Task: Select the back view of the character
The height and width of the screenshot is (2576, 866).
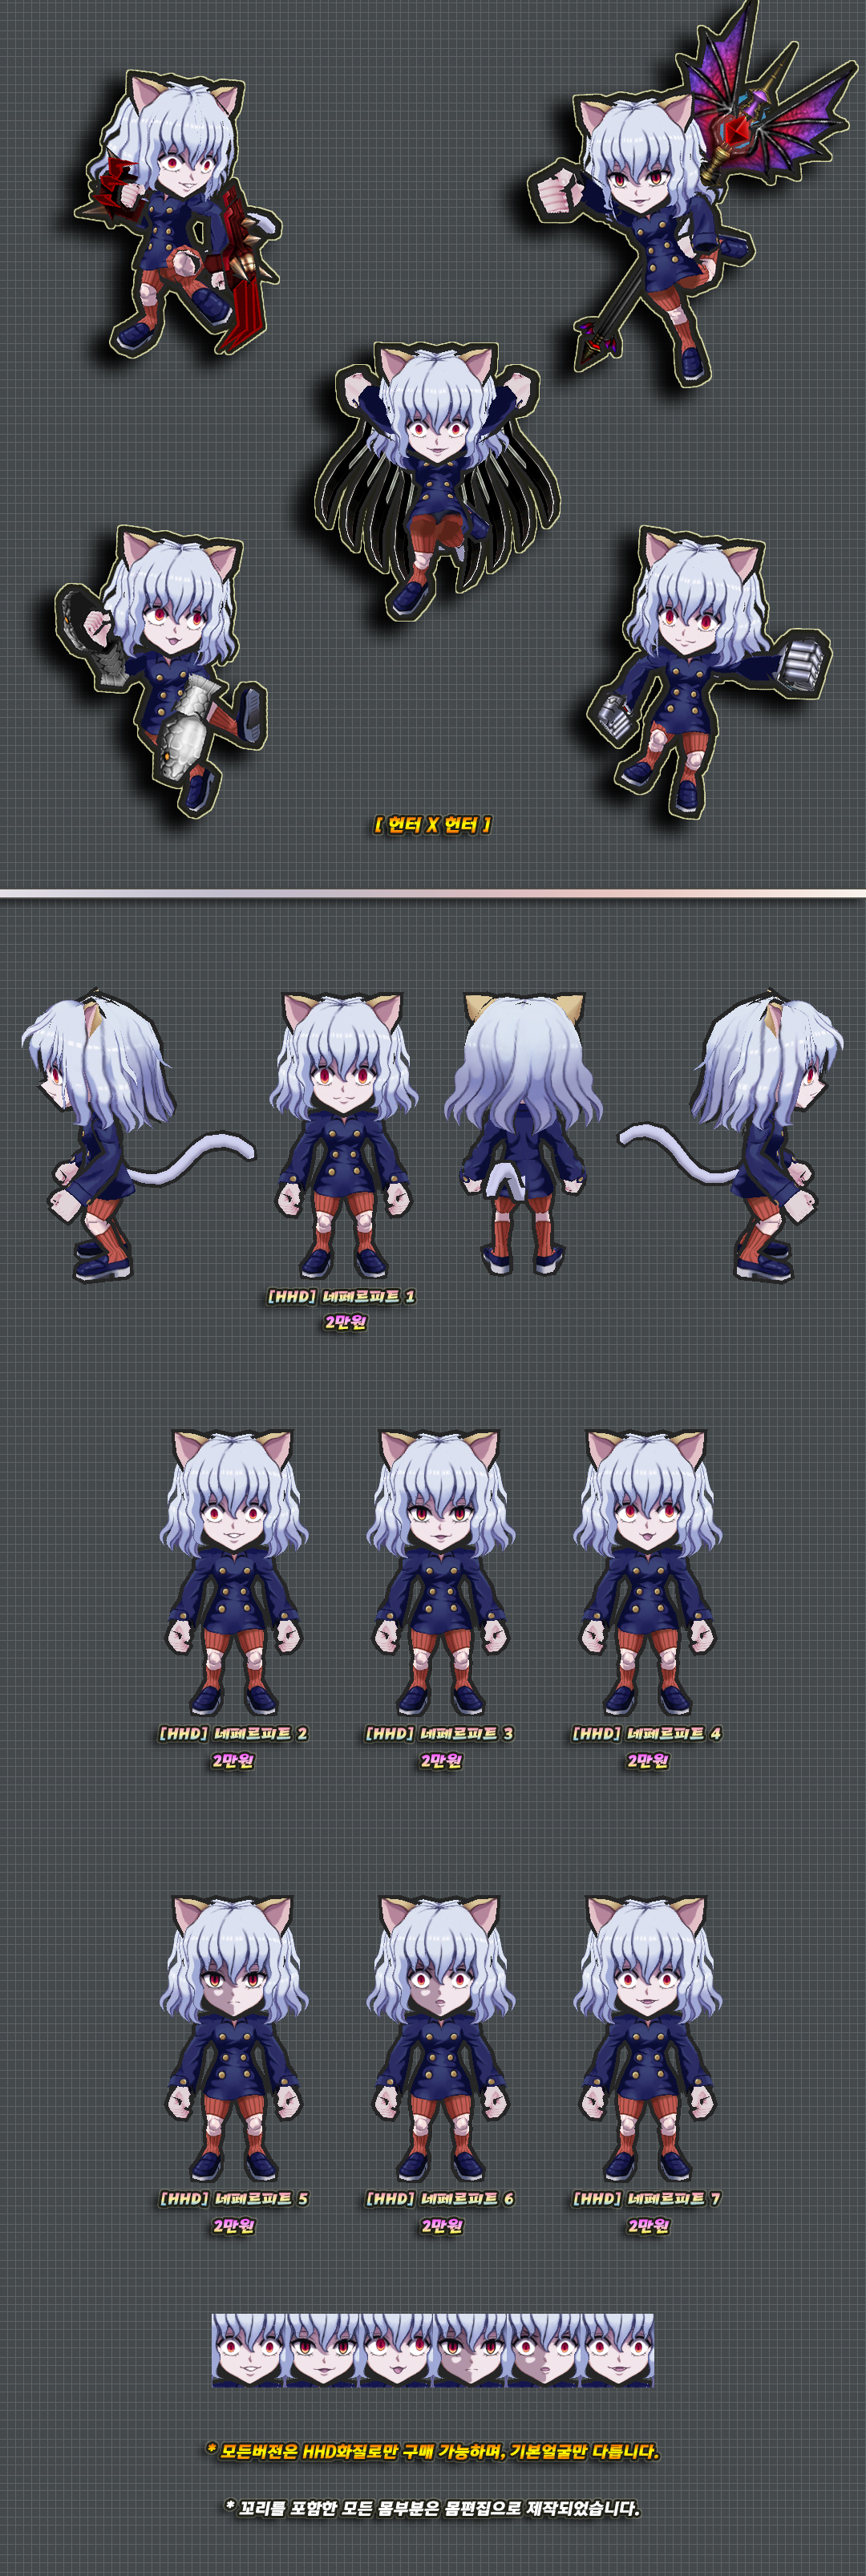Action: [x=523, y=1134]
